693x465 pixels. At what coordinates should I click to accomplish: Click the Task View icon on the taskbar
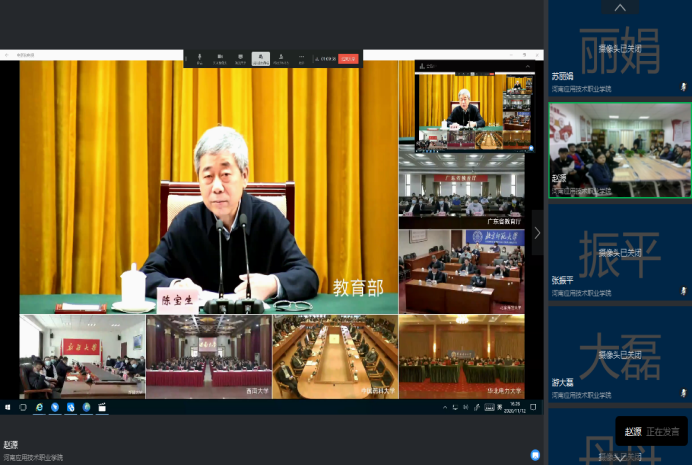click(x=24, y=407)
